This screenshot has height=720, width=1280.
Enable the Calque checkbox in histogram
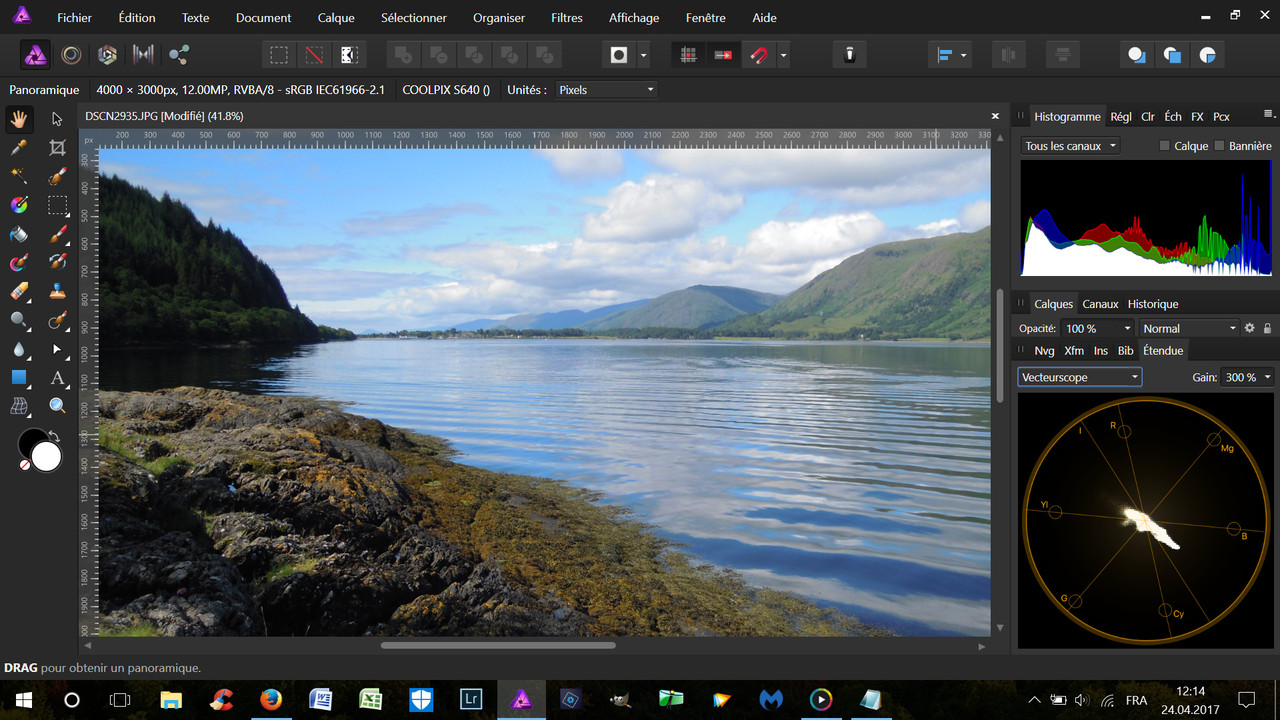pyautogui.click(x=1164, y=146)
